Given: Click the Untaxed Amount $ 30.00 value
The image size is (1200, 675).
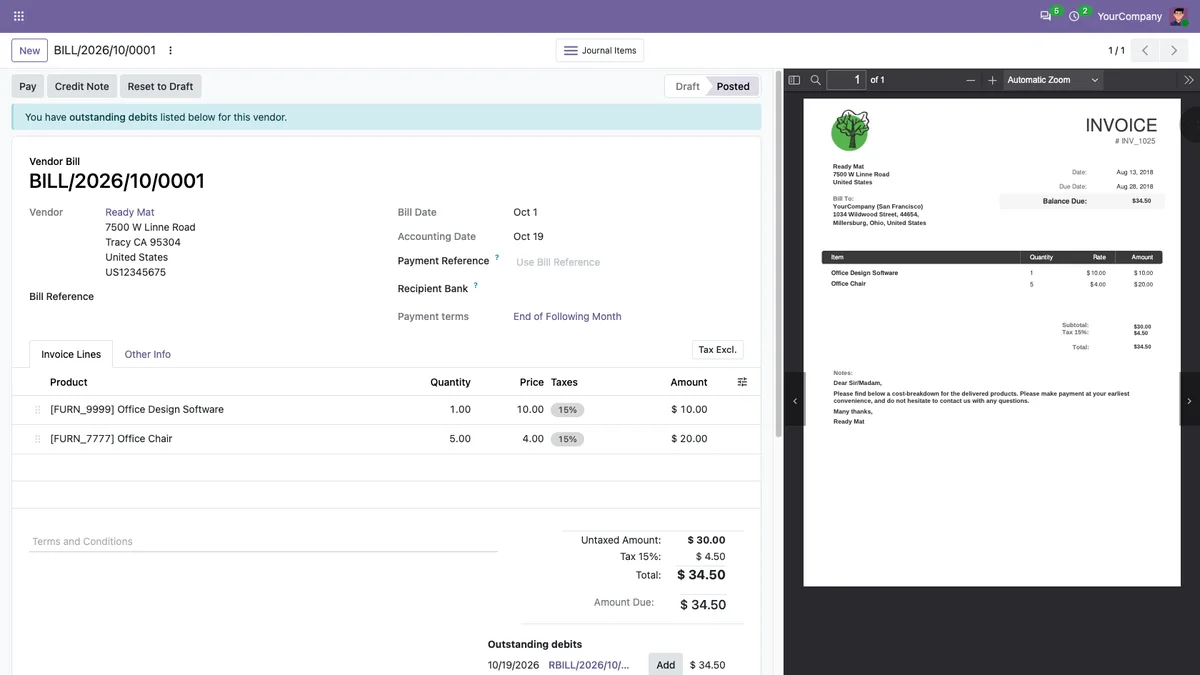Looking at the screenshot, I should [x=706, y=540].
